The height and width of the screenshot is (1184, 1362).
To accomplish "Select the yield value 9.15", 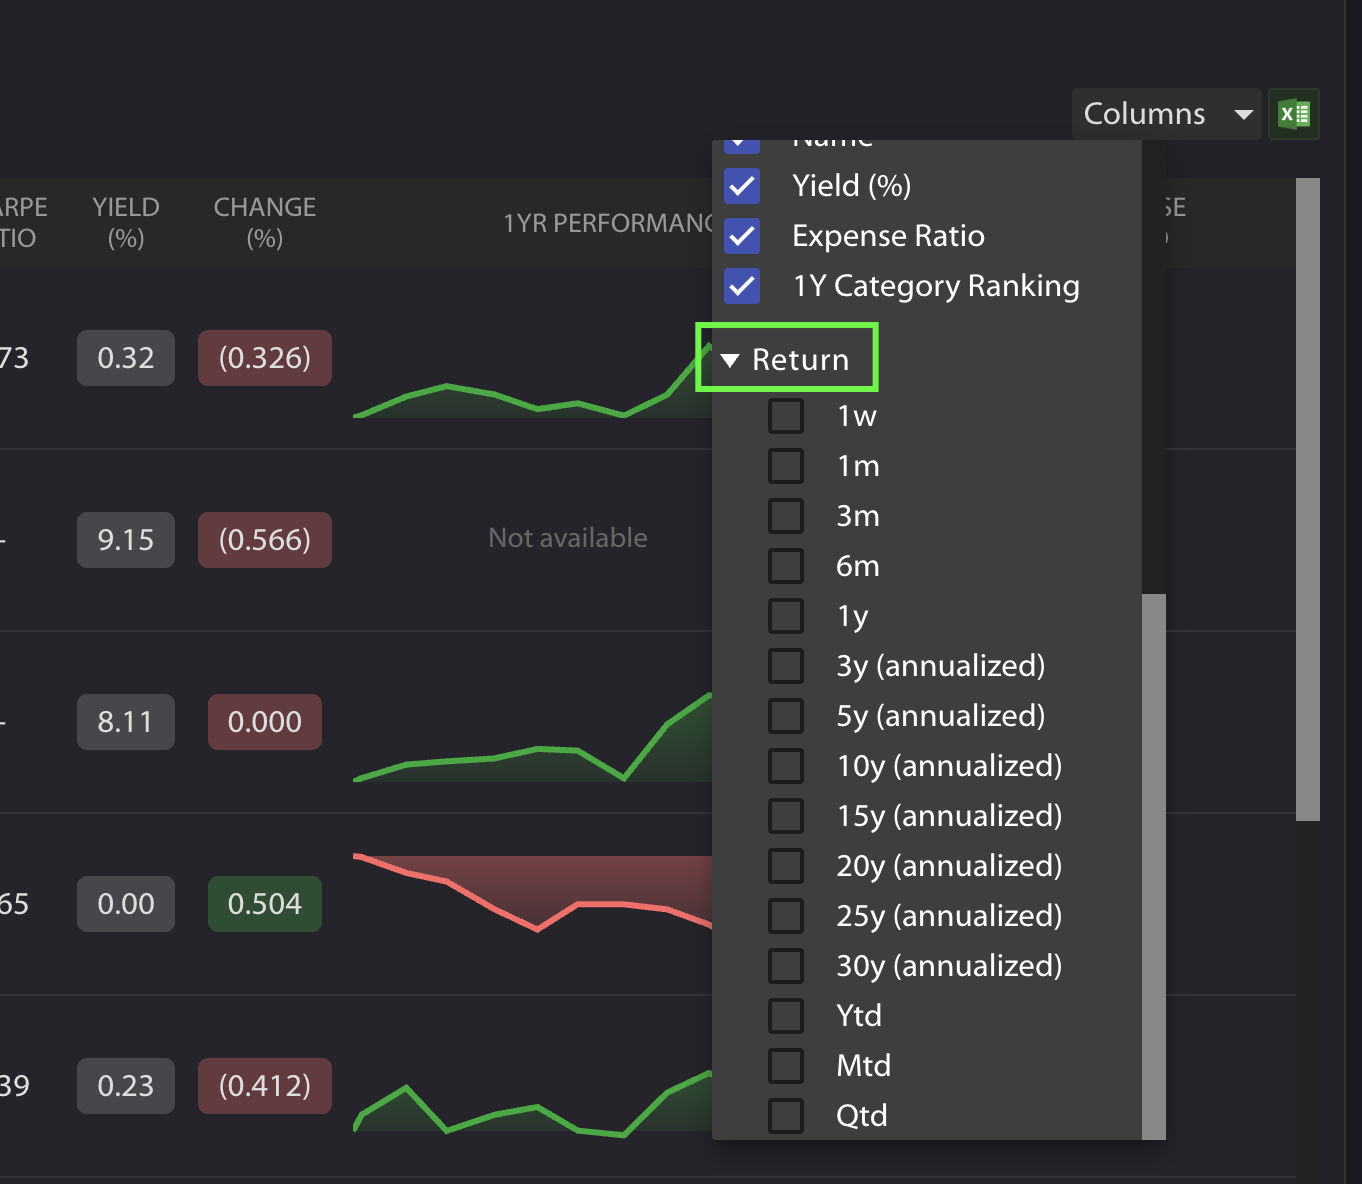I will pyautogui.click(x=126, y=540).
